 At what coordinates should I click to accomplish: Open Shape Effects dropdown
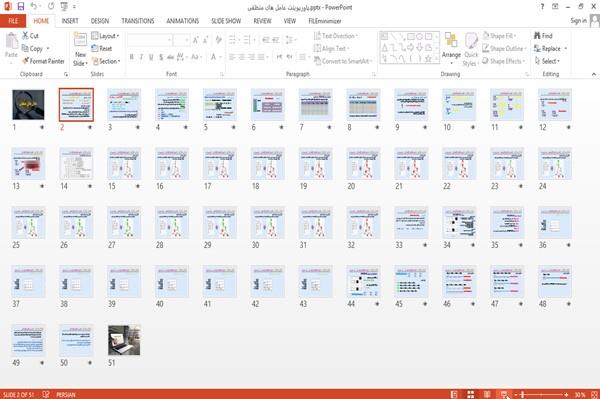pyautogui.click(x=503, y=61)
